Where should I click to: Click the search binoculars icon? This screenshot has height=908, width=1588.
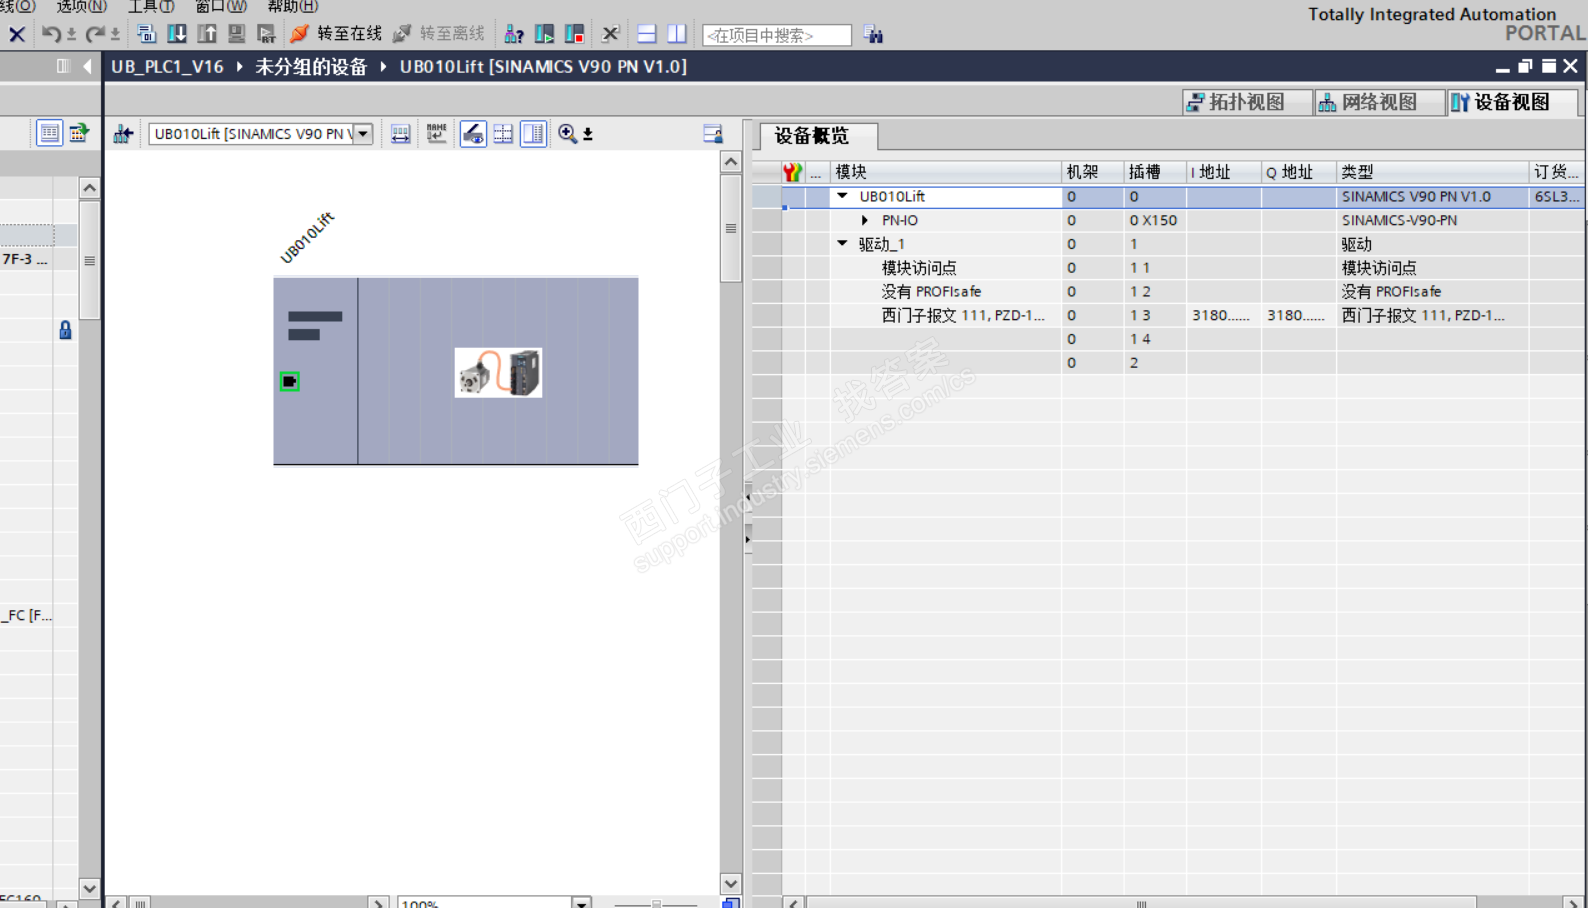pyautogui.click(x=874, y=35)
